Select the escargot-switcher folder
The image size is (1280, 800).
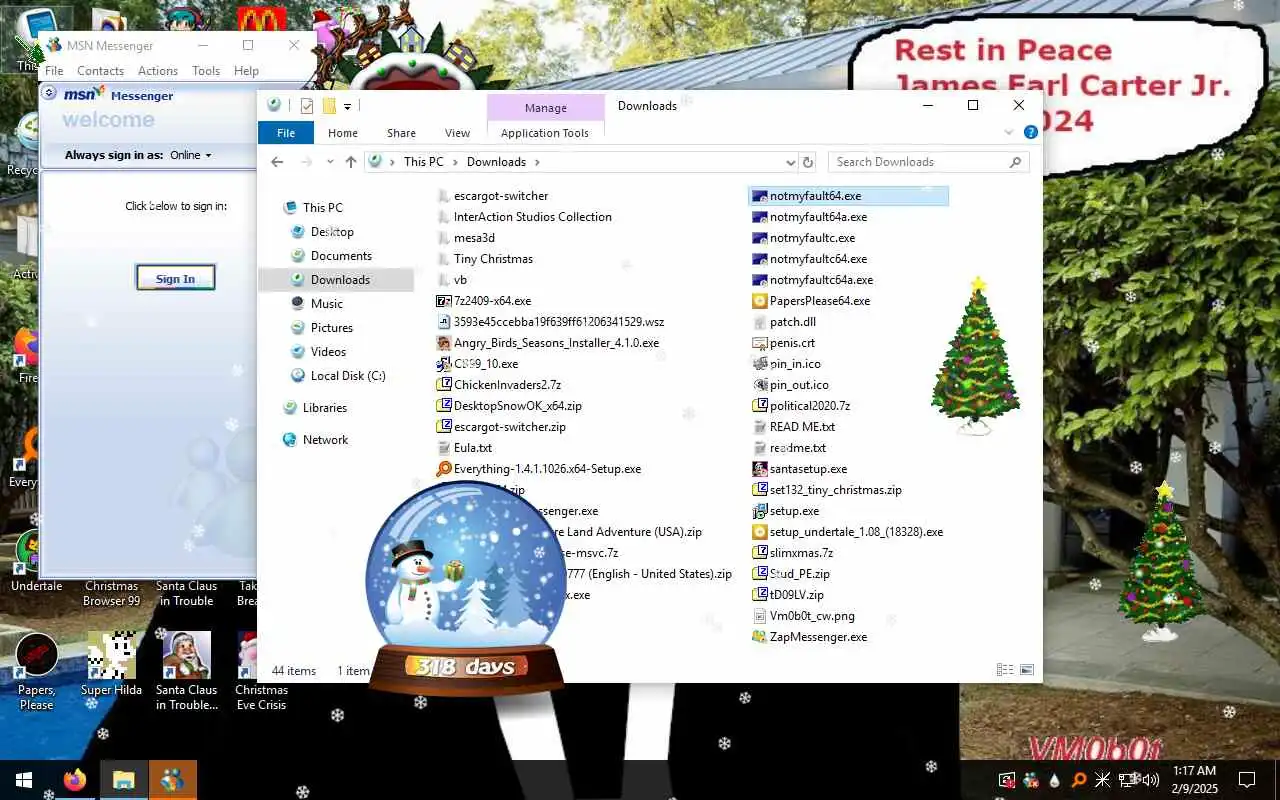501,196
